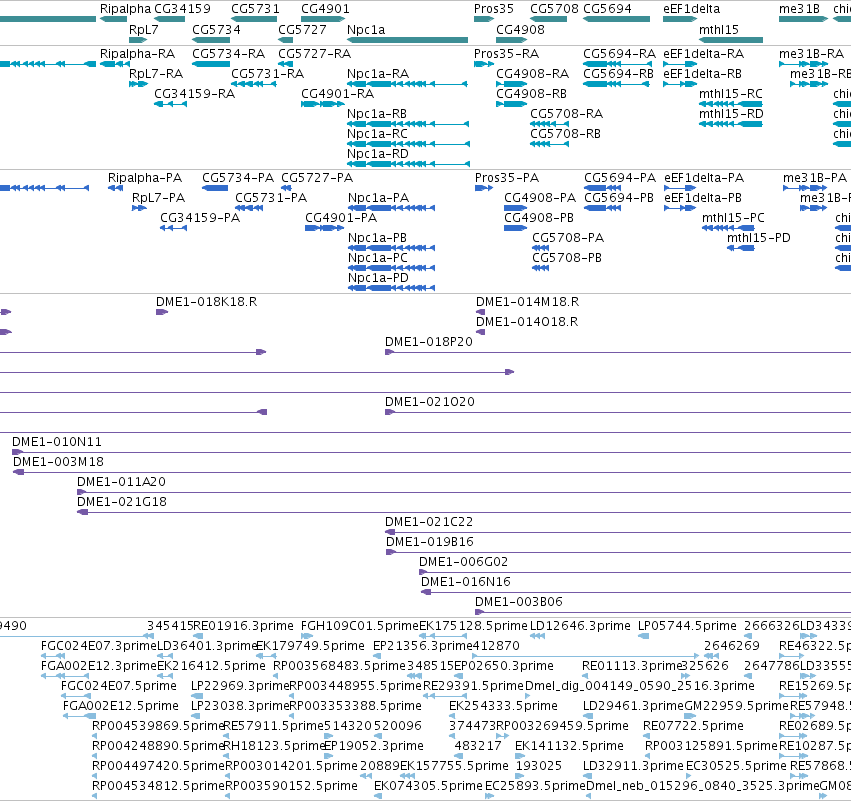The height and width of the screenshot is (801, 851).
Task: Select the Npc1a gene bar
Action: coord(407,40)
